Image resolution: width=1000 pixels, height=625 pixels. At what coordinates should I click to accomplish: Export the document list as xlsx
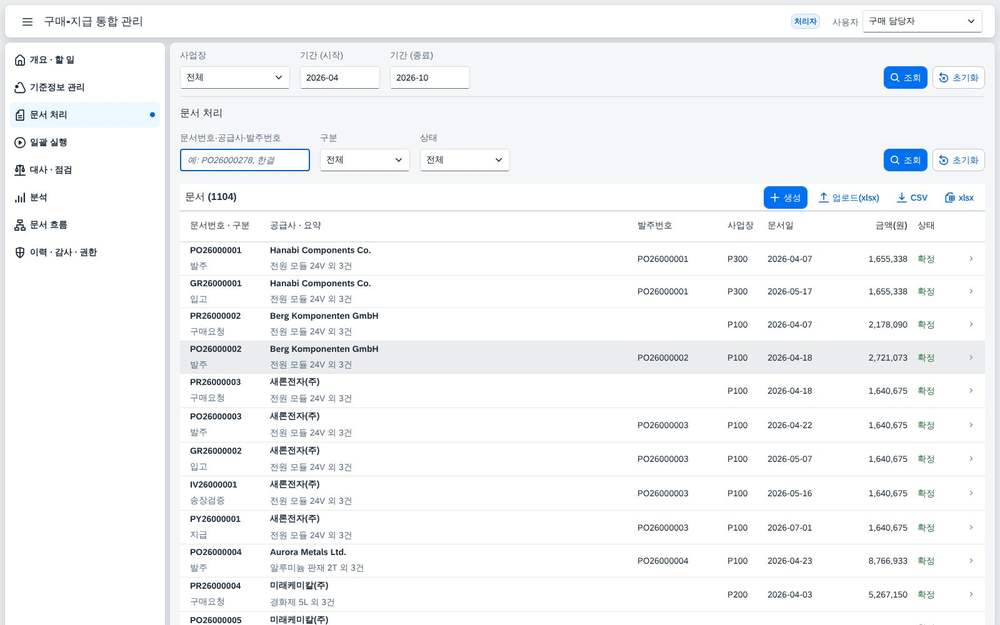pyautogui.click(x=959, y=198)
